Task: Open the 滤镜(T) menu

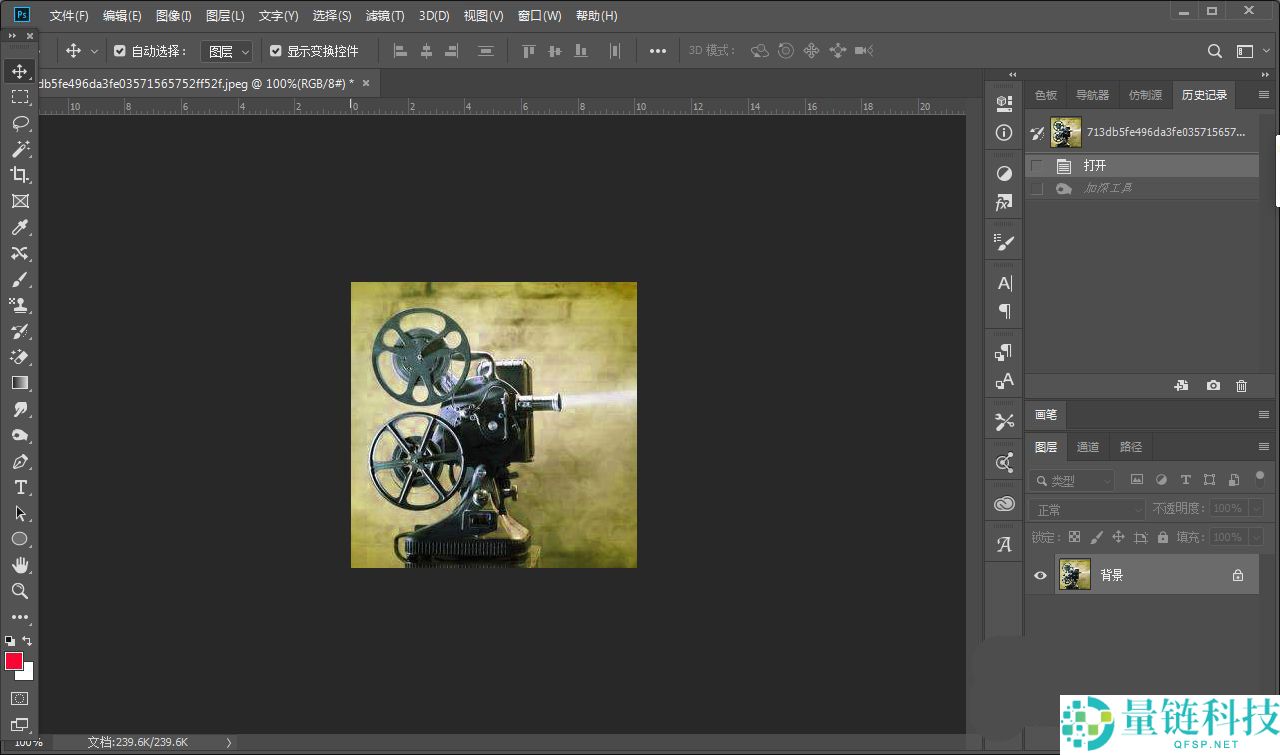Action: point(385,16)
